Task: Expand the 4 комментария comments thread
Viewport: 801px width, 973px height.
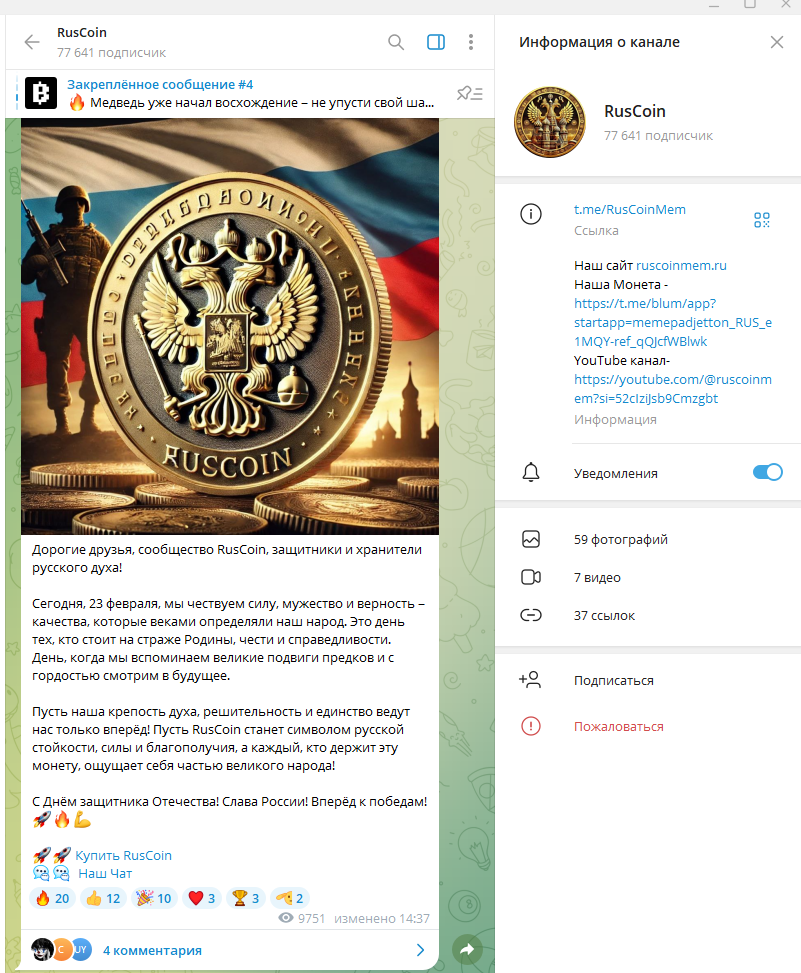Action: click(x=230, y=950)
